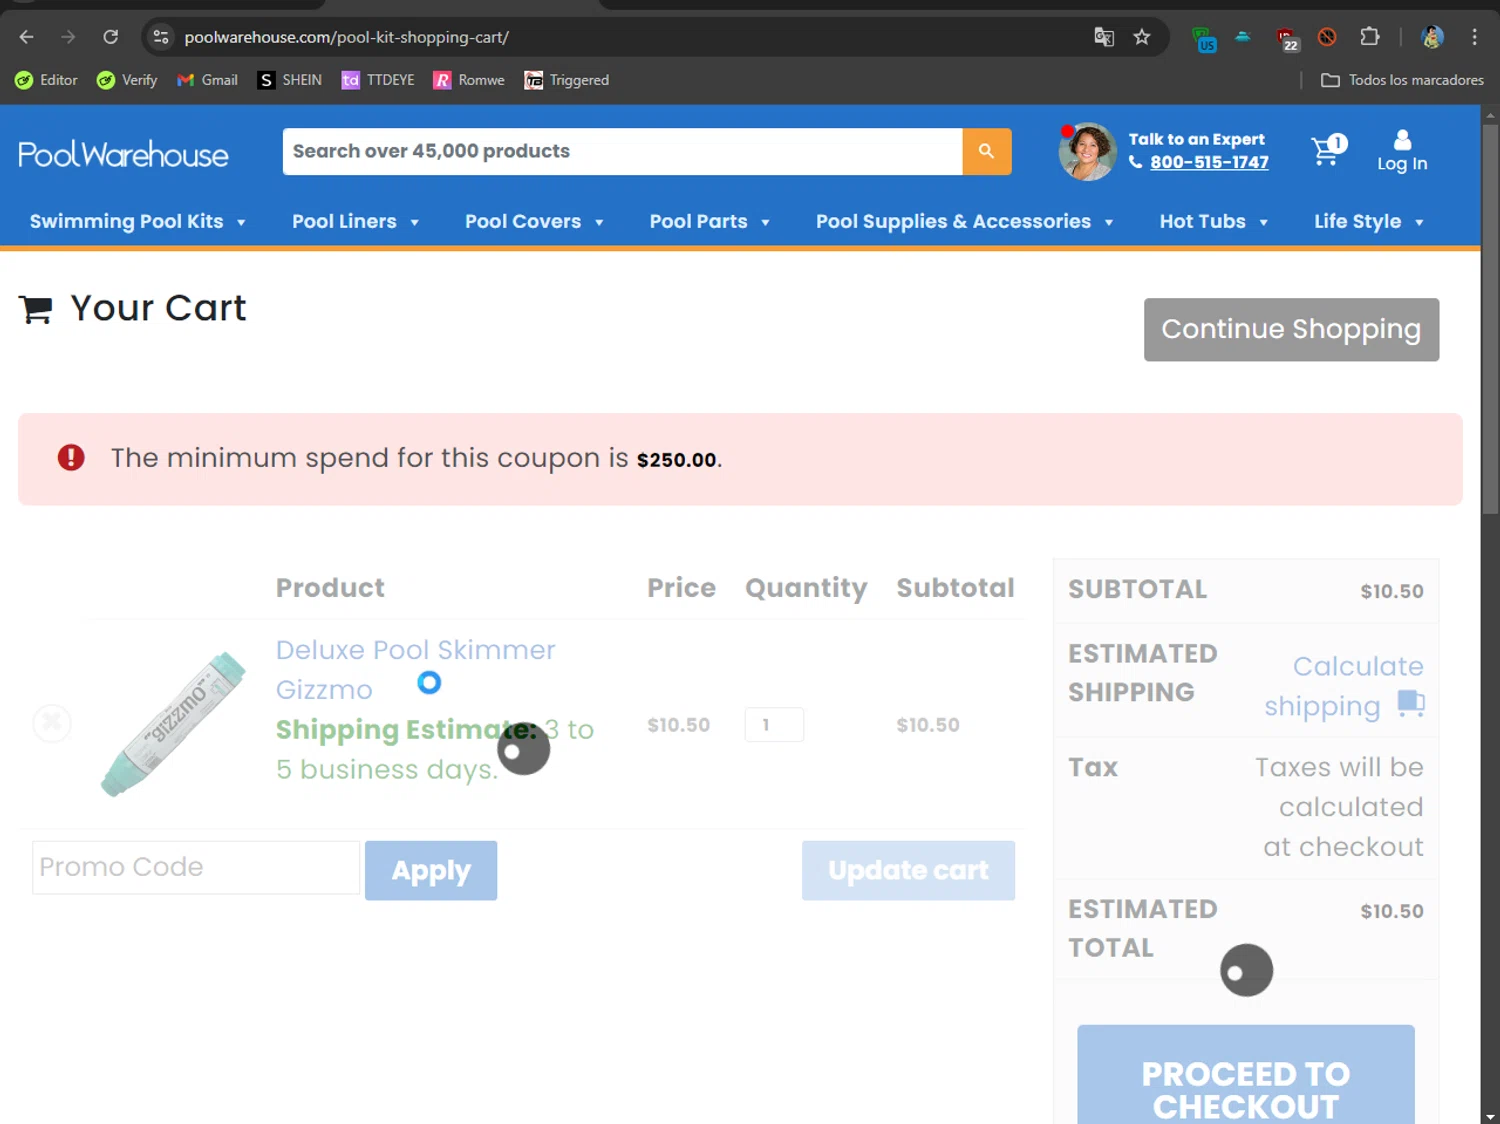The width and height of the screenshot is (1500, 1124).
Task: Click the expert's portrait photo
Action: 1088,151
